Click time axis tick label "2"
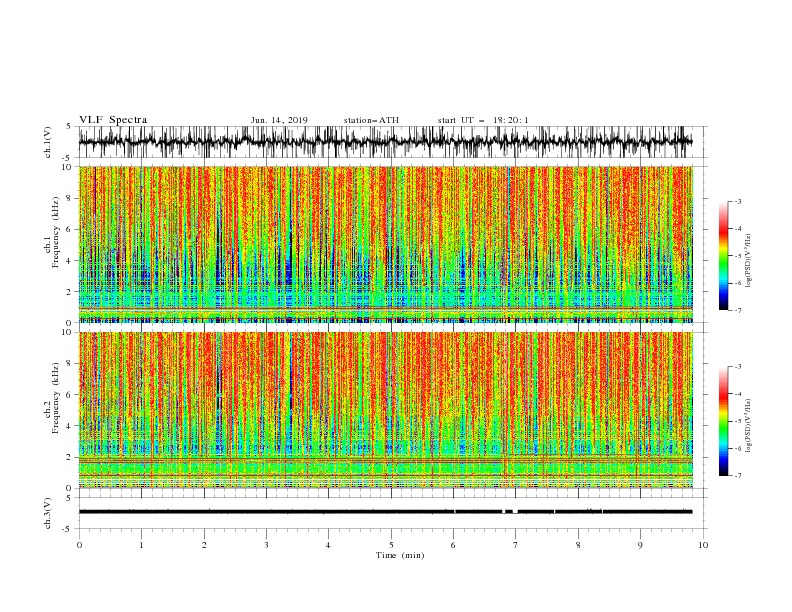 204,545
